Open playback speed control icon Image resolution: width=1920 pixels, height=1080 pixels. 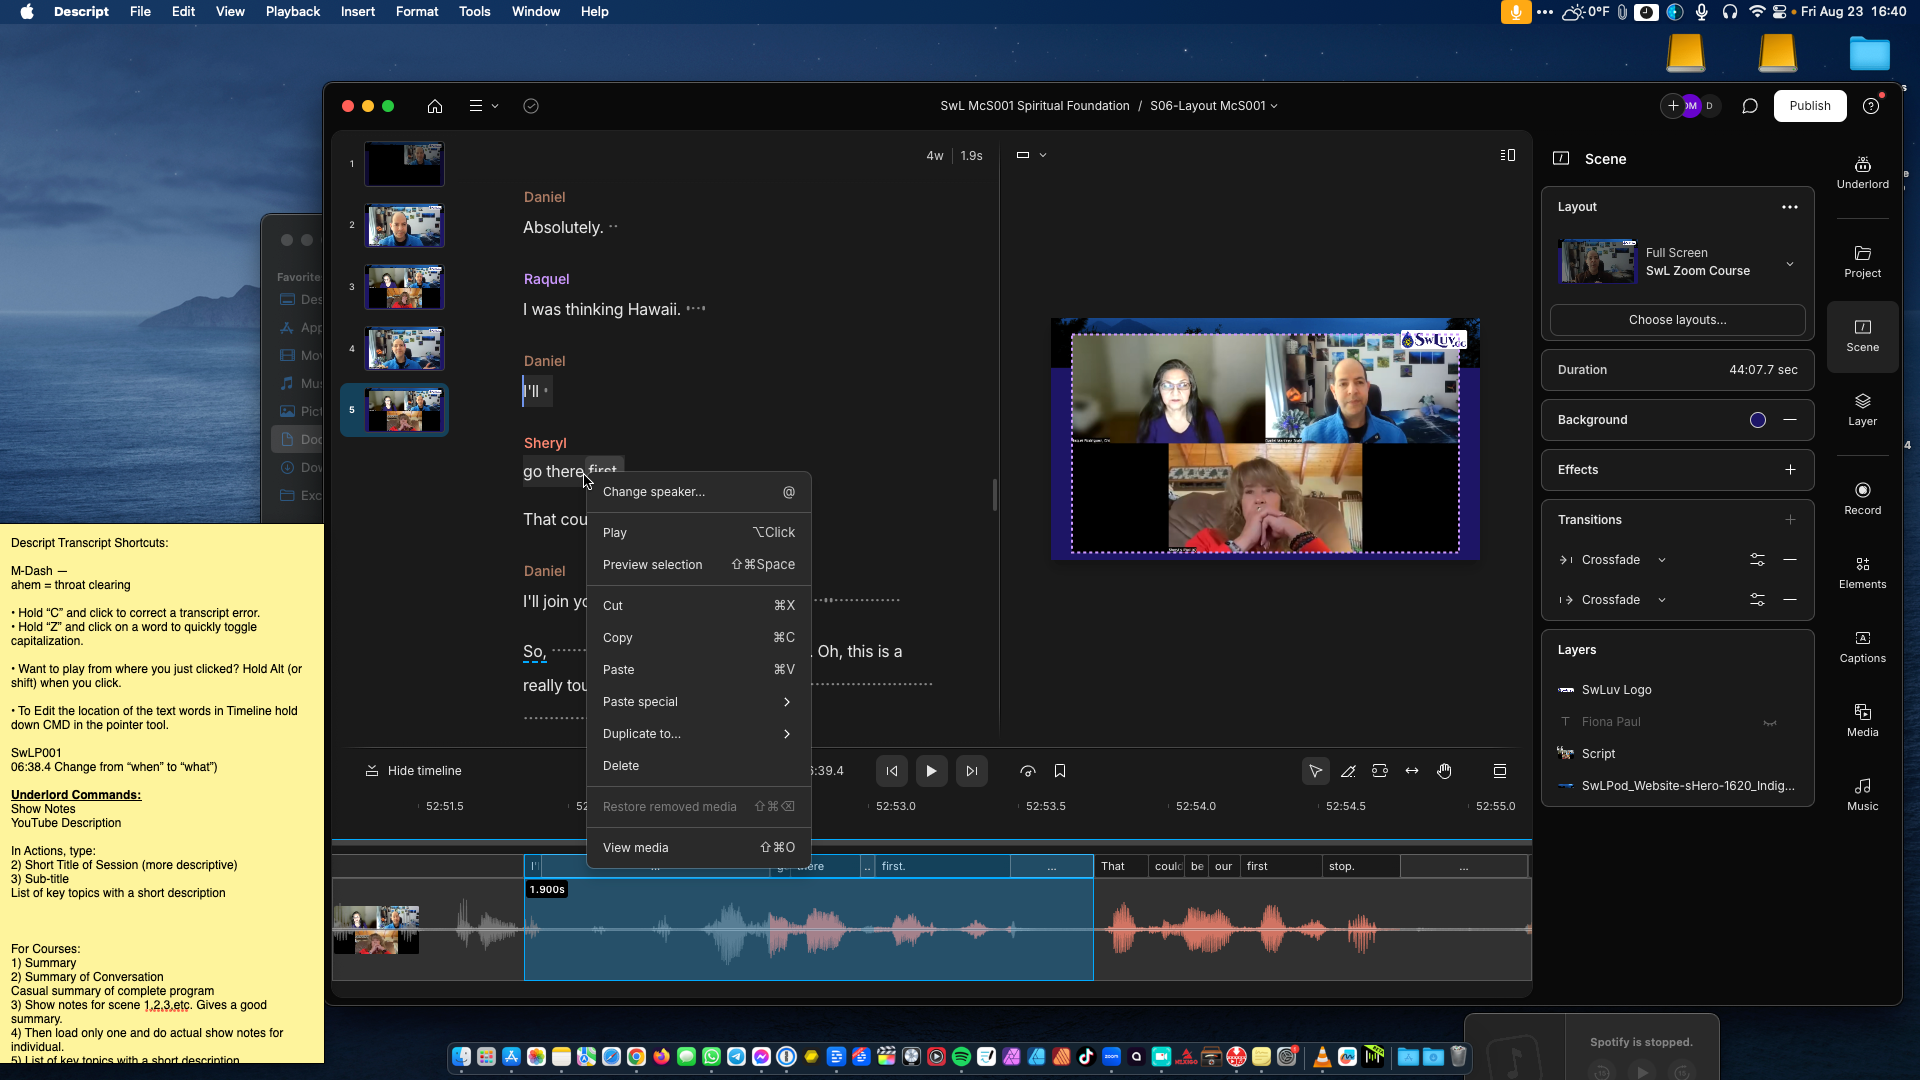pyautogui.click(x=1028, y=771)
